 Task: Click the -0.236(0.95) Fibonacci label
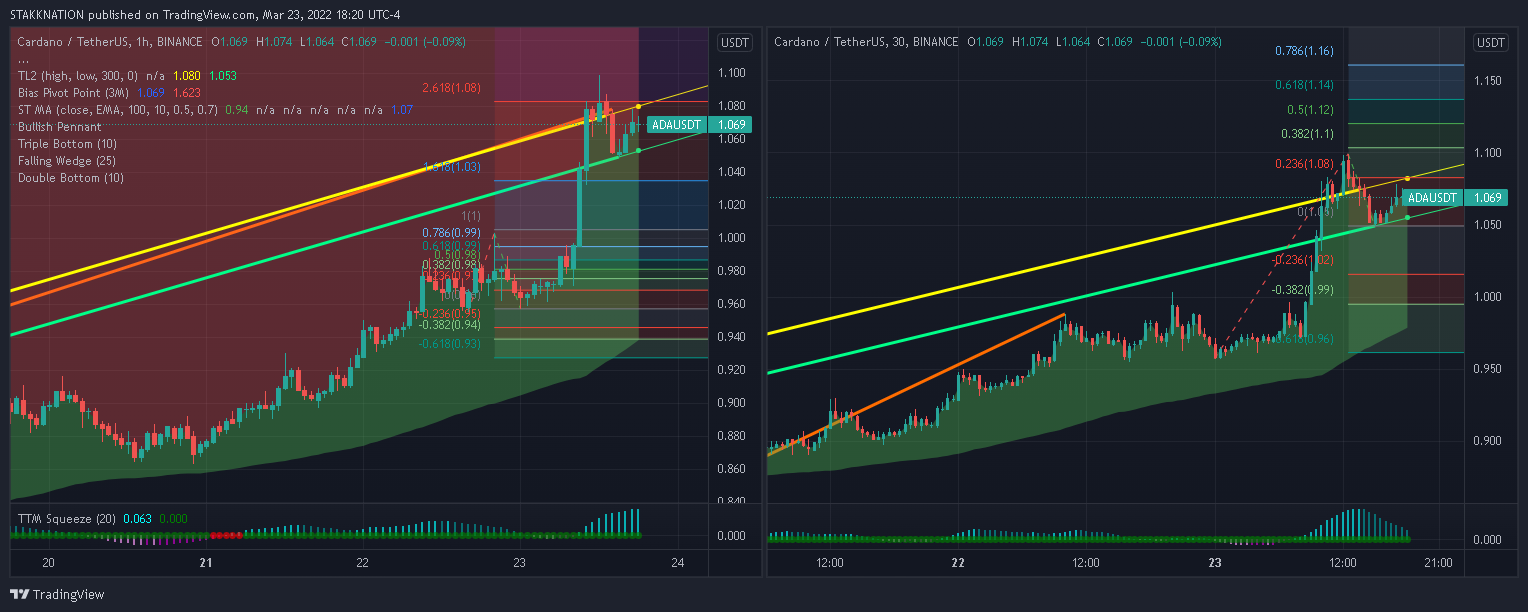[x=450, y=313]
